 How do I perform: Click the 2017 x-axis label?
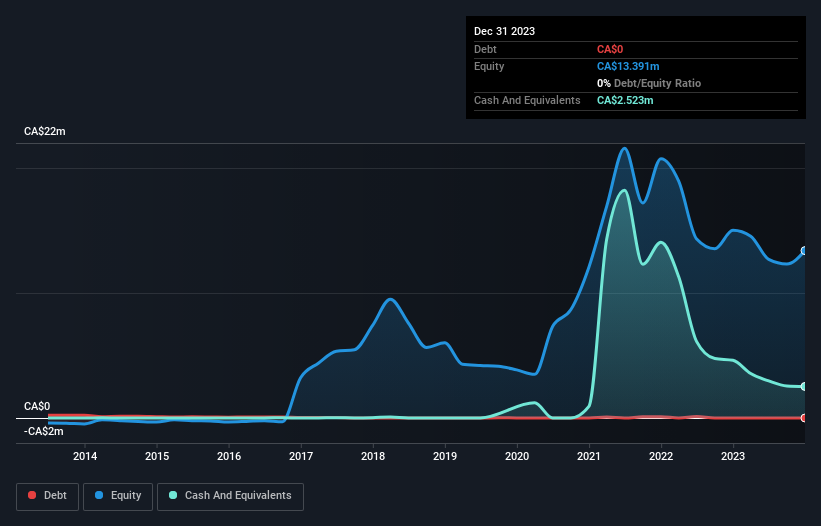[x=301, y=456]
